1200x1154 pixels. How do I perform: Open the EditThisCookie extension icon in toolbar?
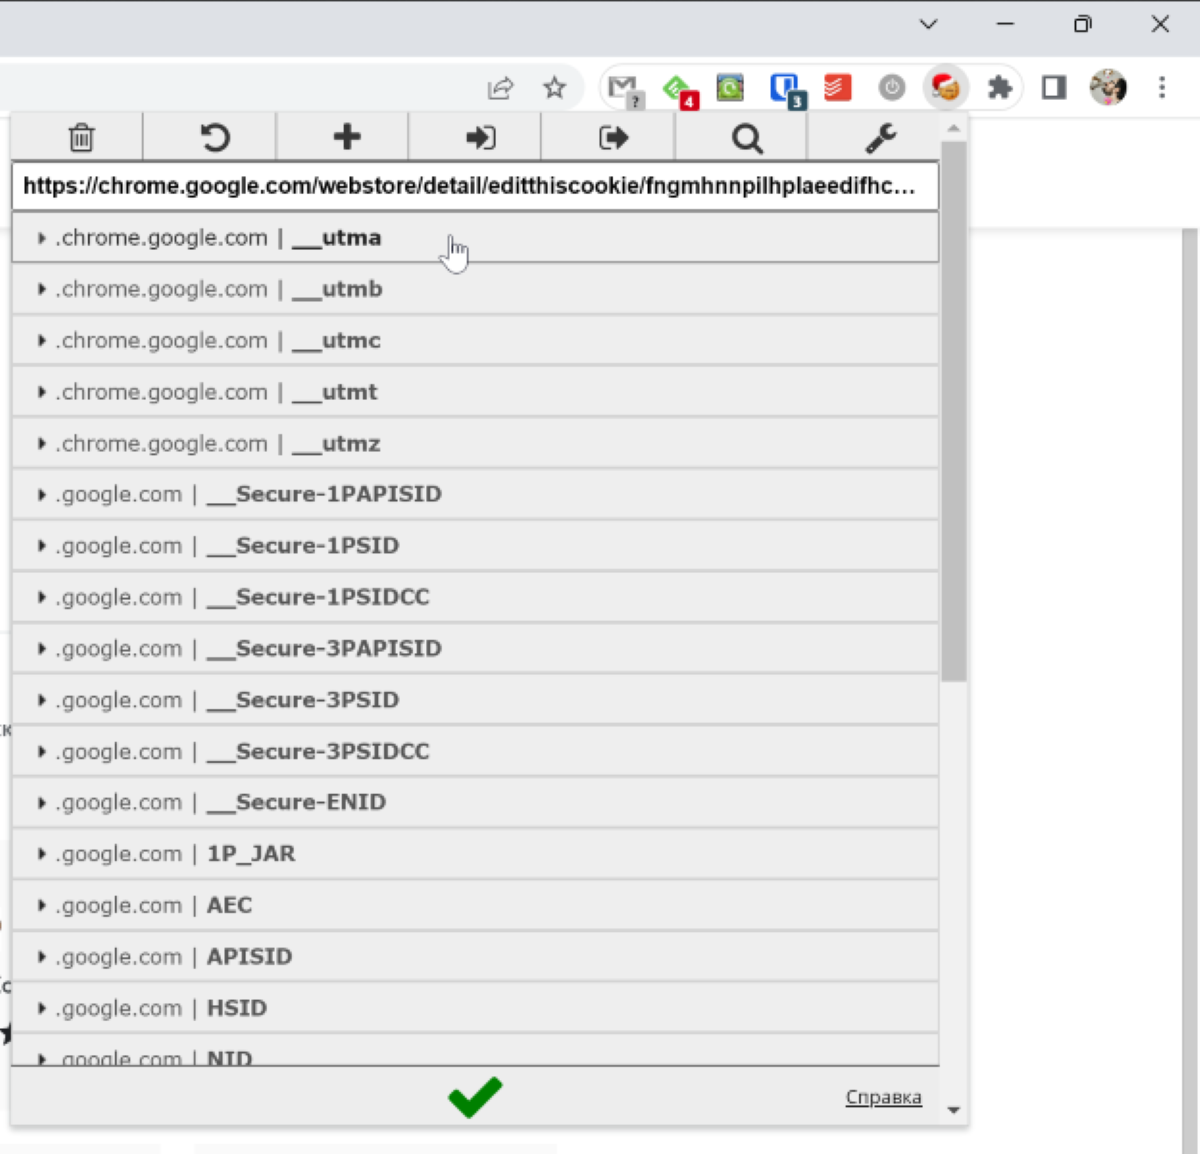coord(945,88)
